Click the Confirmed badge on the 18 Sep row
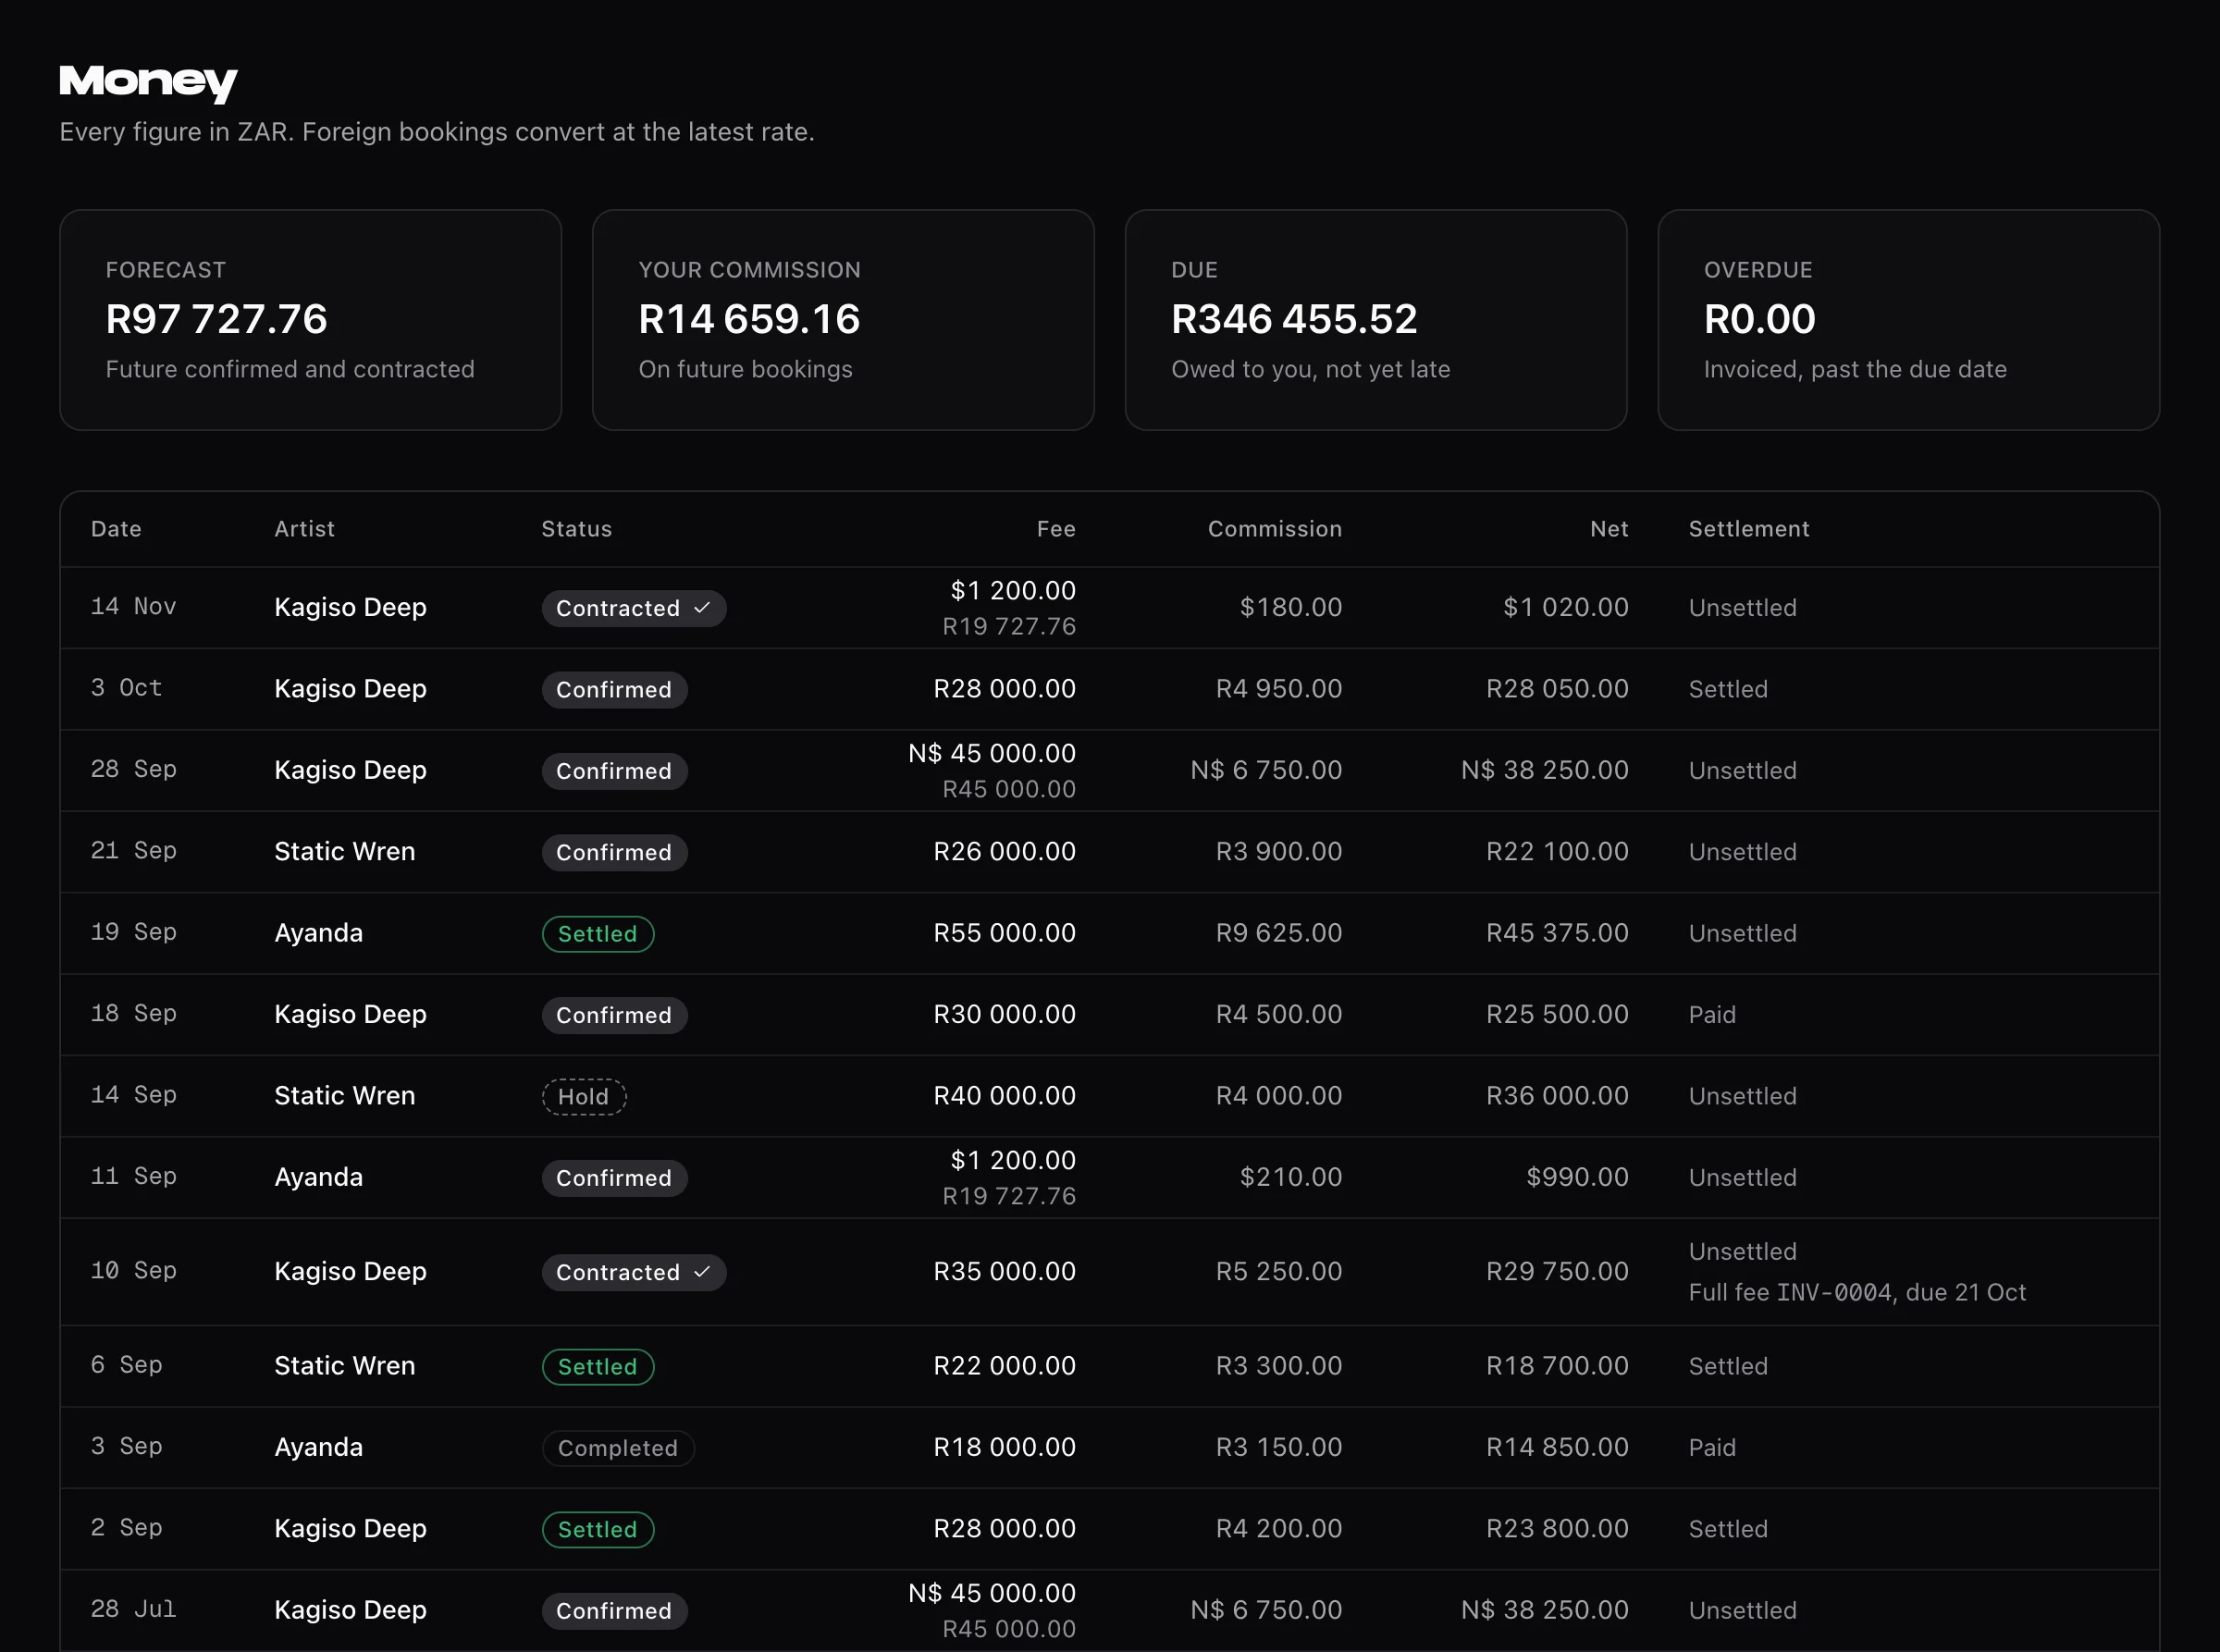 tap(614, 1015)
